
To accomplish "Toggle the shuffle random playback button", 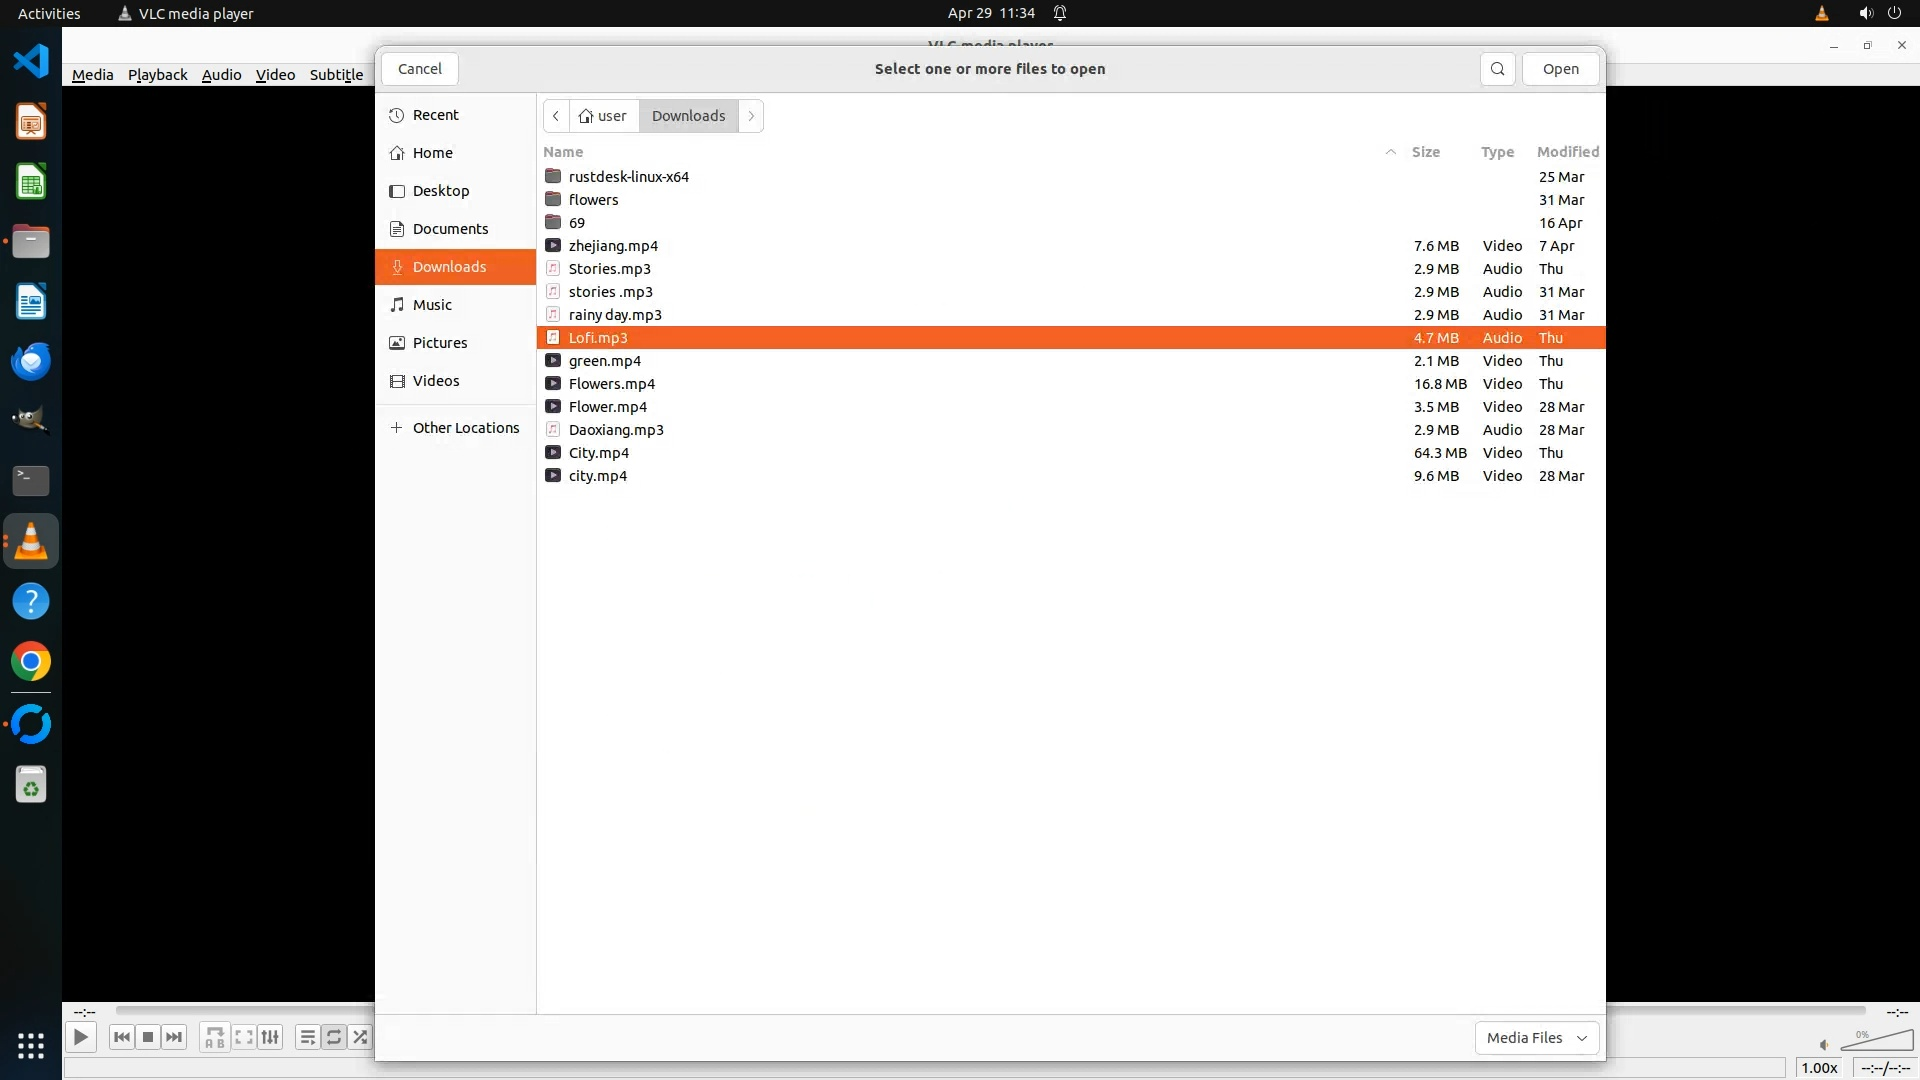I will pos(360,1037).
